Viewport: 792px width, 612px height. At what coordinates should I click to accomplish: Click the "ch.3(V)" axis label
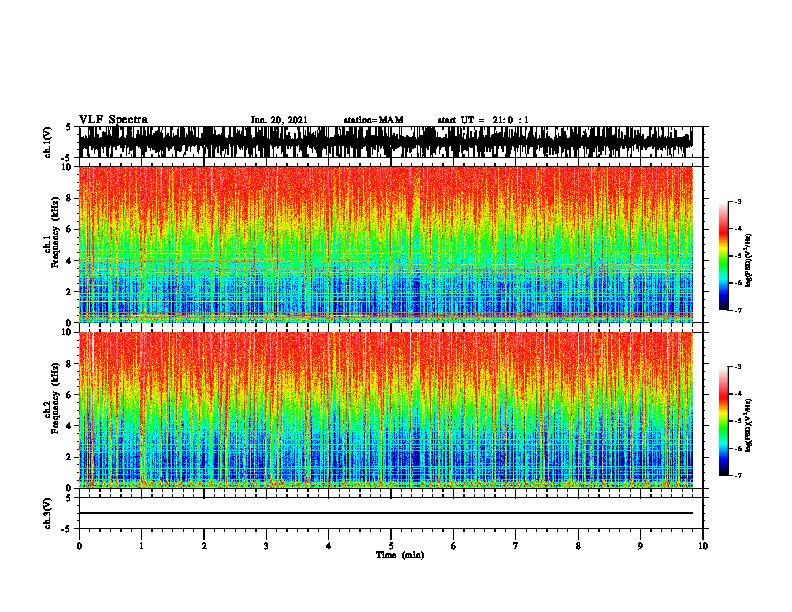pyautogui.click(x=48, y=513)
